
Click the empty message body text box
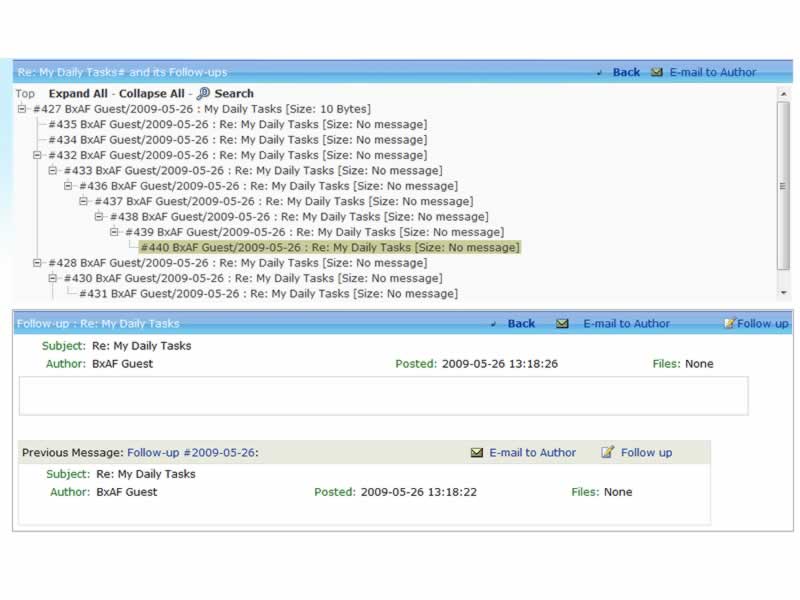point(383,395)
